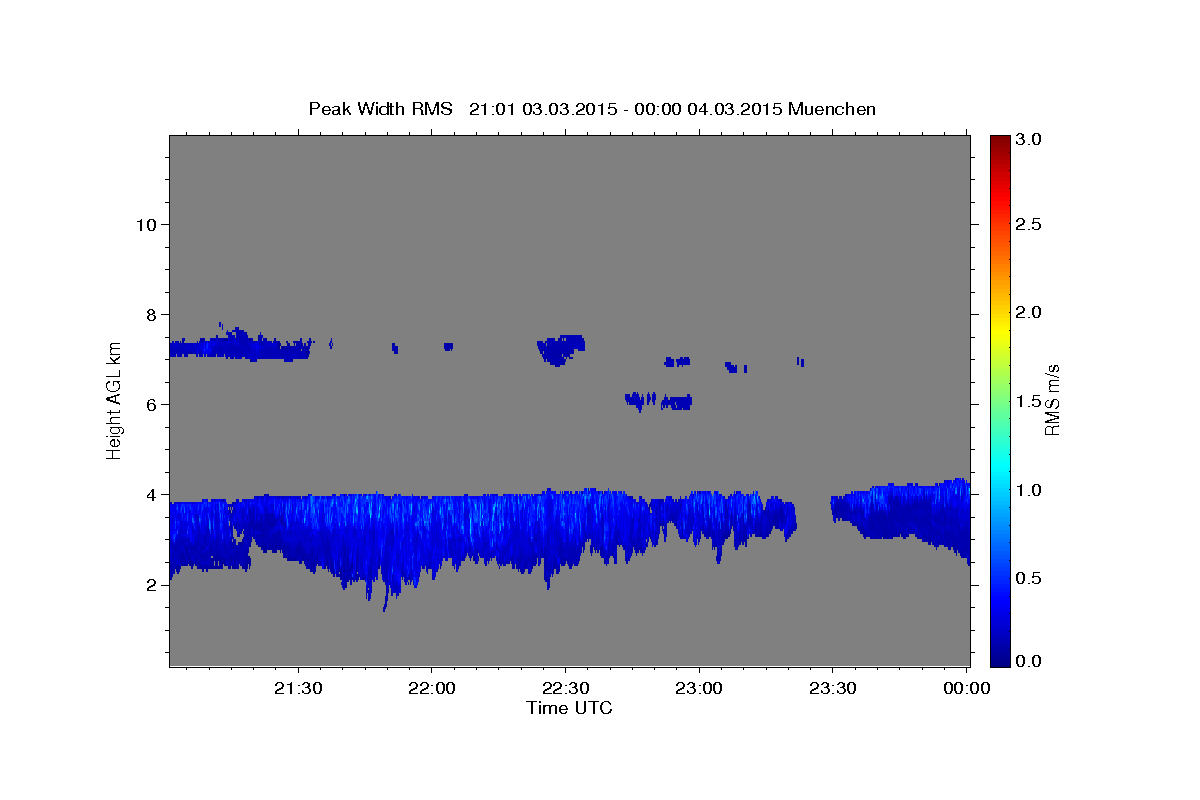Click the height tick label 10

pos(146,224)
